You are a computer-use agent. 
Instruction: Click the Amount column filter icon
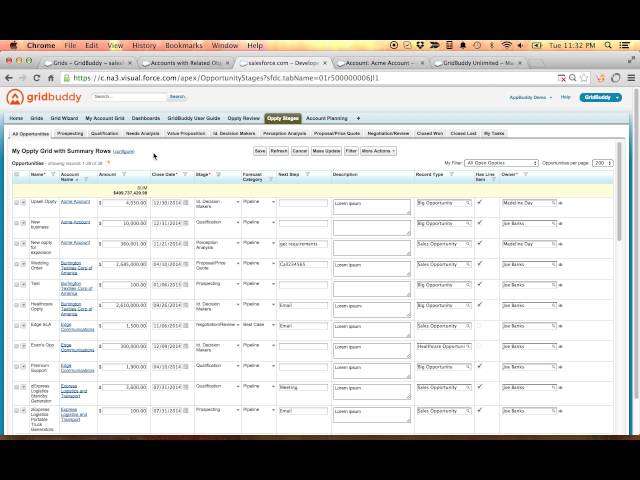[124, 174]
